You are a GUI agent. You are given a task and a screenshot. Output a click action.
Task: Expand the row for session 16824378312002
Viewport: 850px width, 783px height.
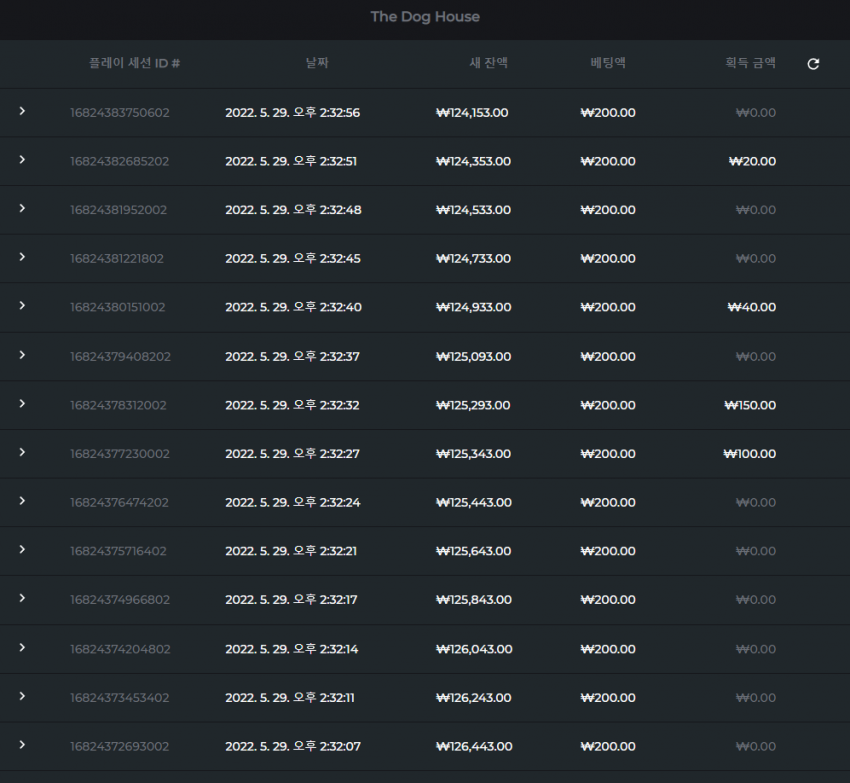[x=22, y=404]
